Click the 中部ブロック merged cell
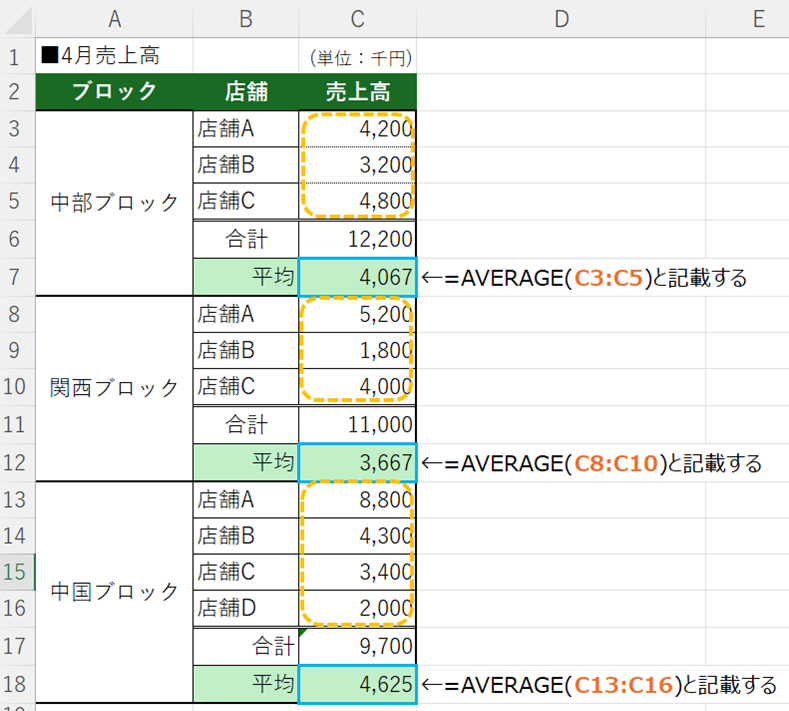Screen dimensions: 789x711 [114, 202]
